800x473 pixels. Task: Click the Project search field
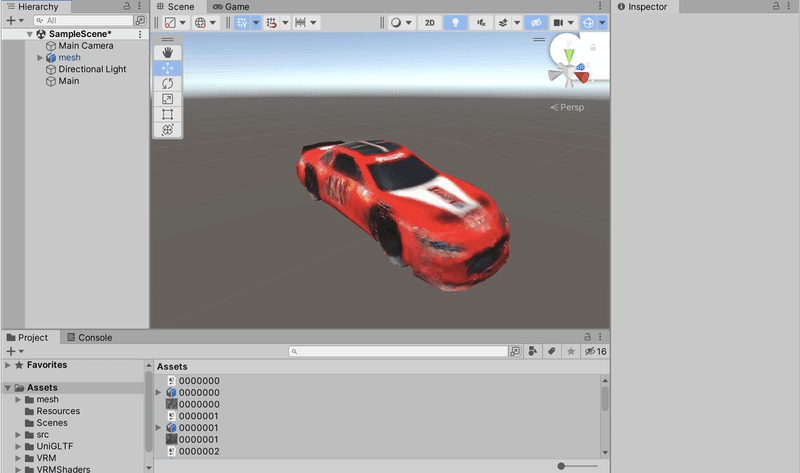pyautogui.click(x=398, y=351)
